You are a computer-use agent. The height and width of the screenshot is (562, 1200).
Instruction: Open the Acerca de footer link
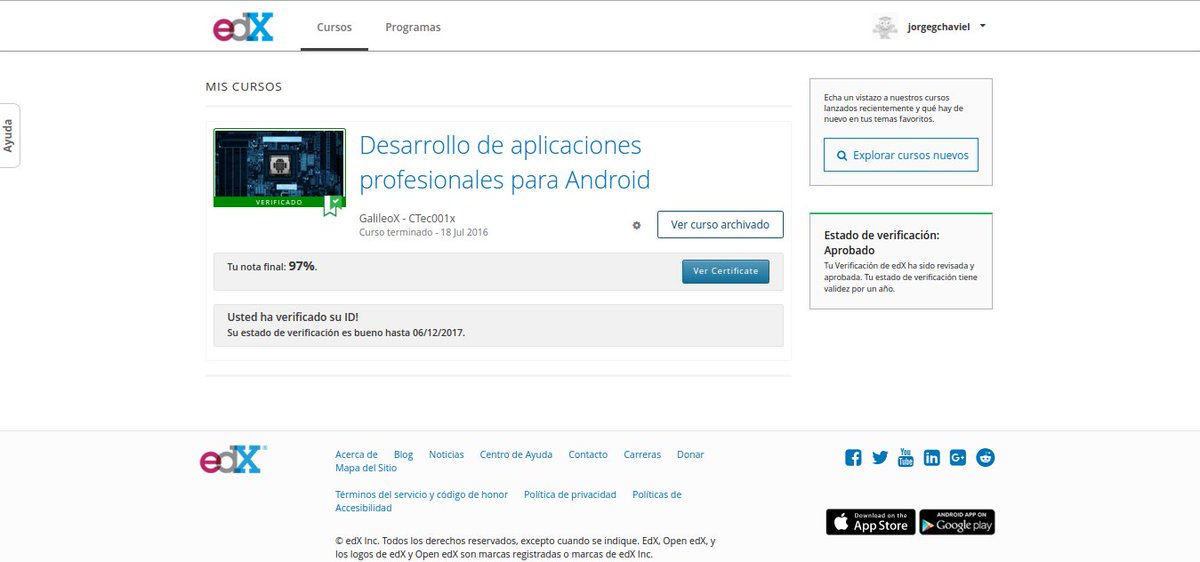(x=356, y=454)
